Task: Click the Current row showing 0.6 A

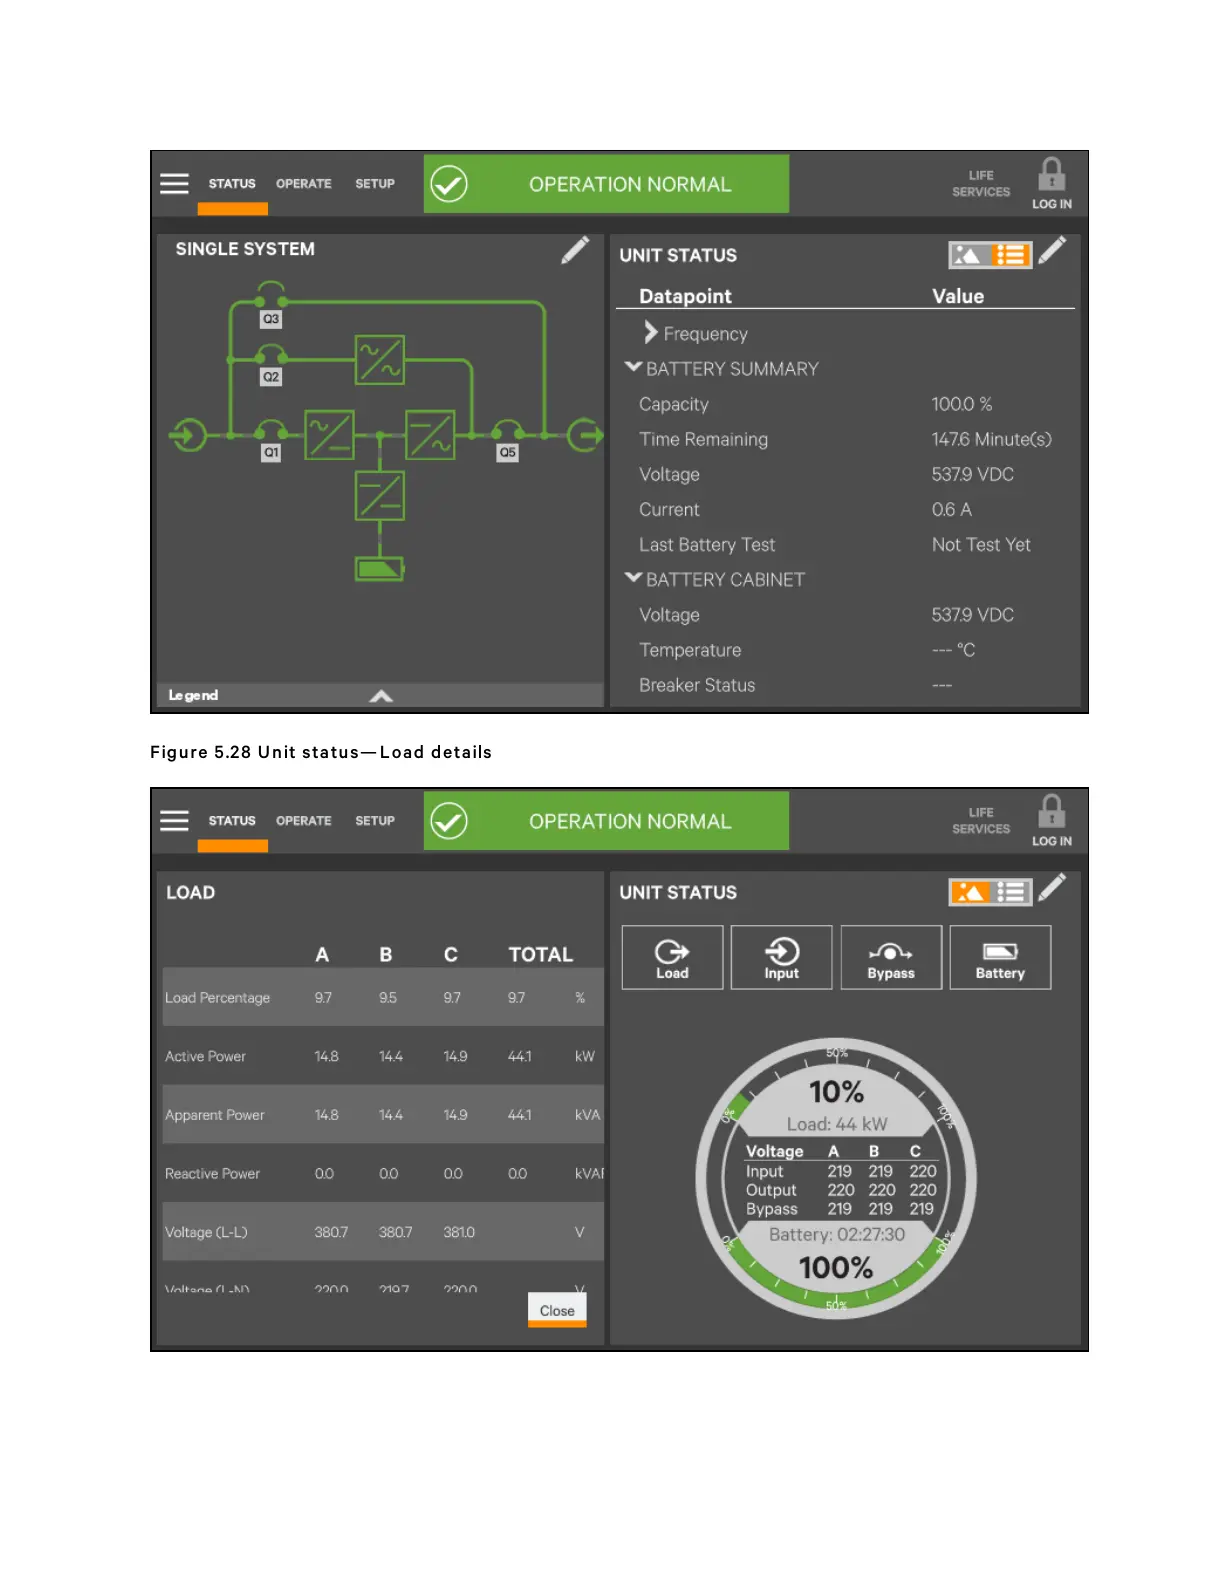Action: click(845, 510)
